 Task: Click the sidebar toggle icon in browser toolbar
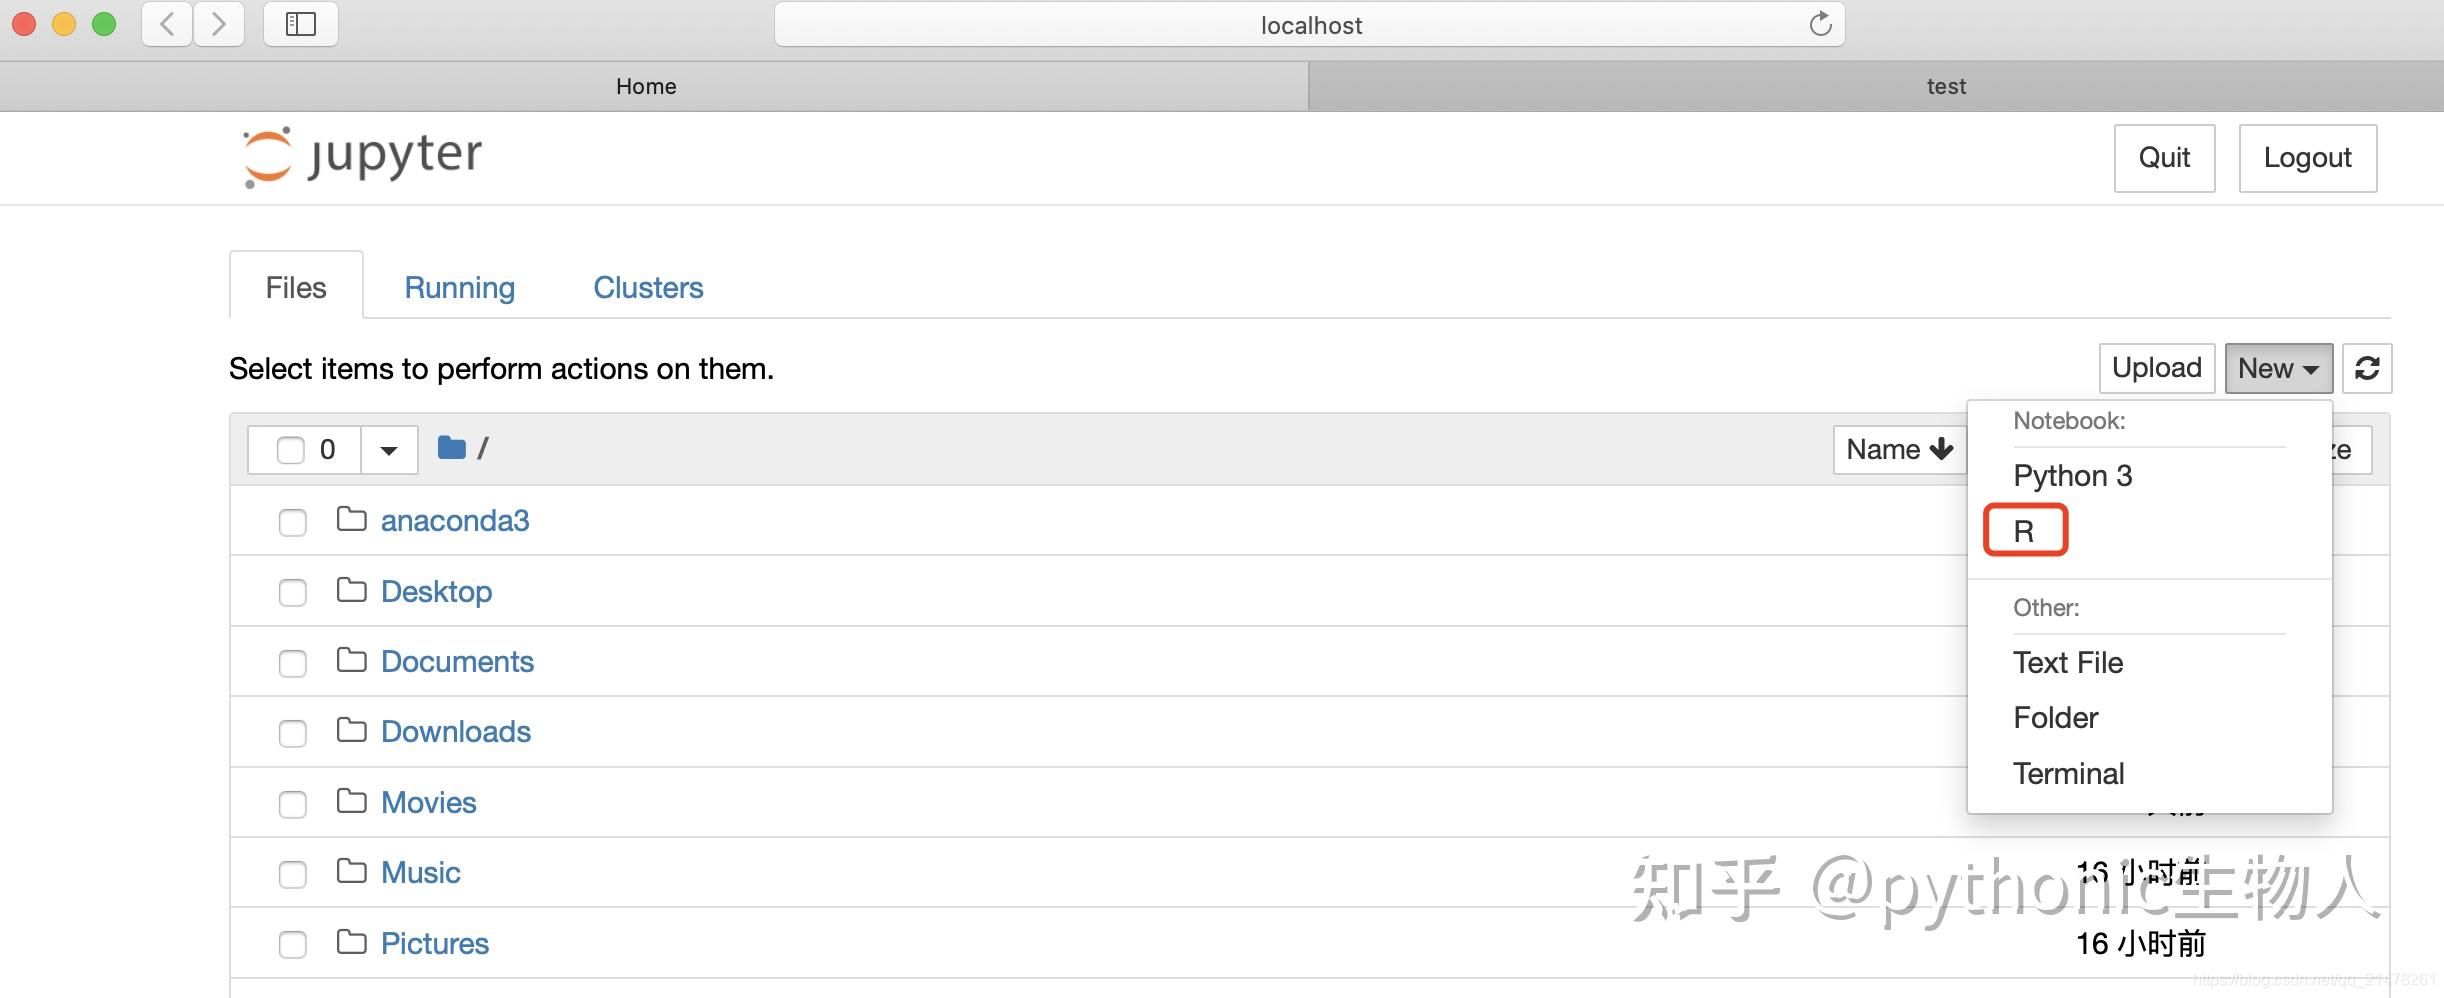click(298, 24)
